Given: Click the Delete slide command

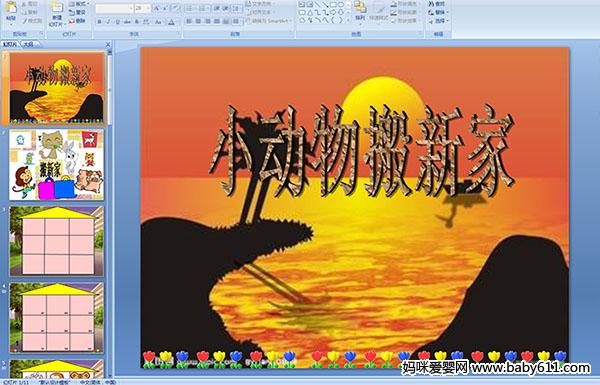Looking at the screenshot, I should [x=77, y=21].
